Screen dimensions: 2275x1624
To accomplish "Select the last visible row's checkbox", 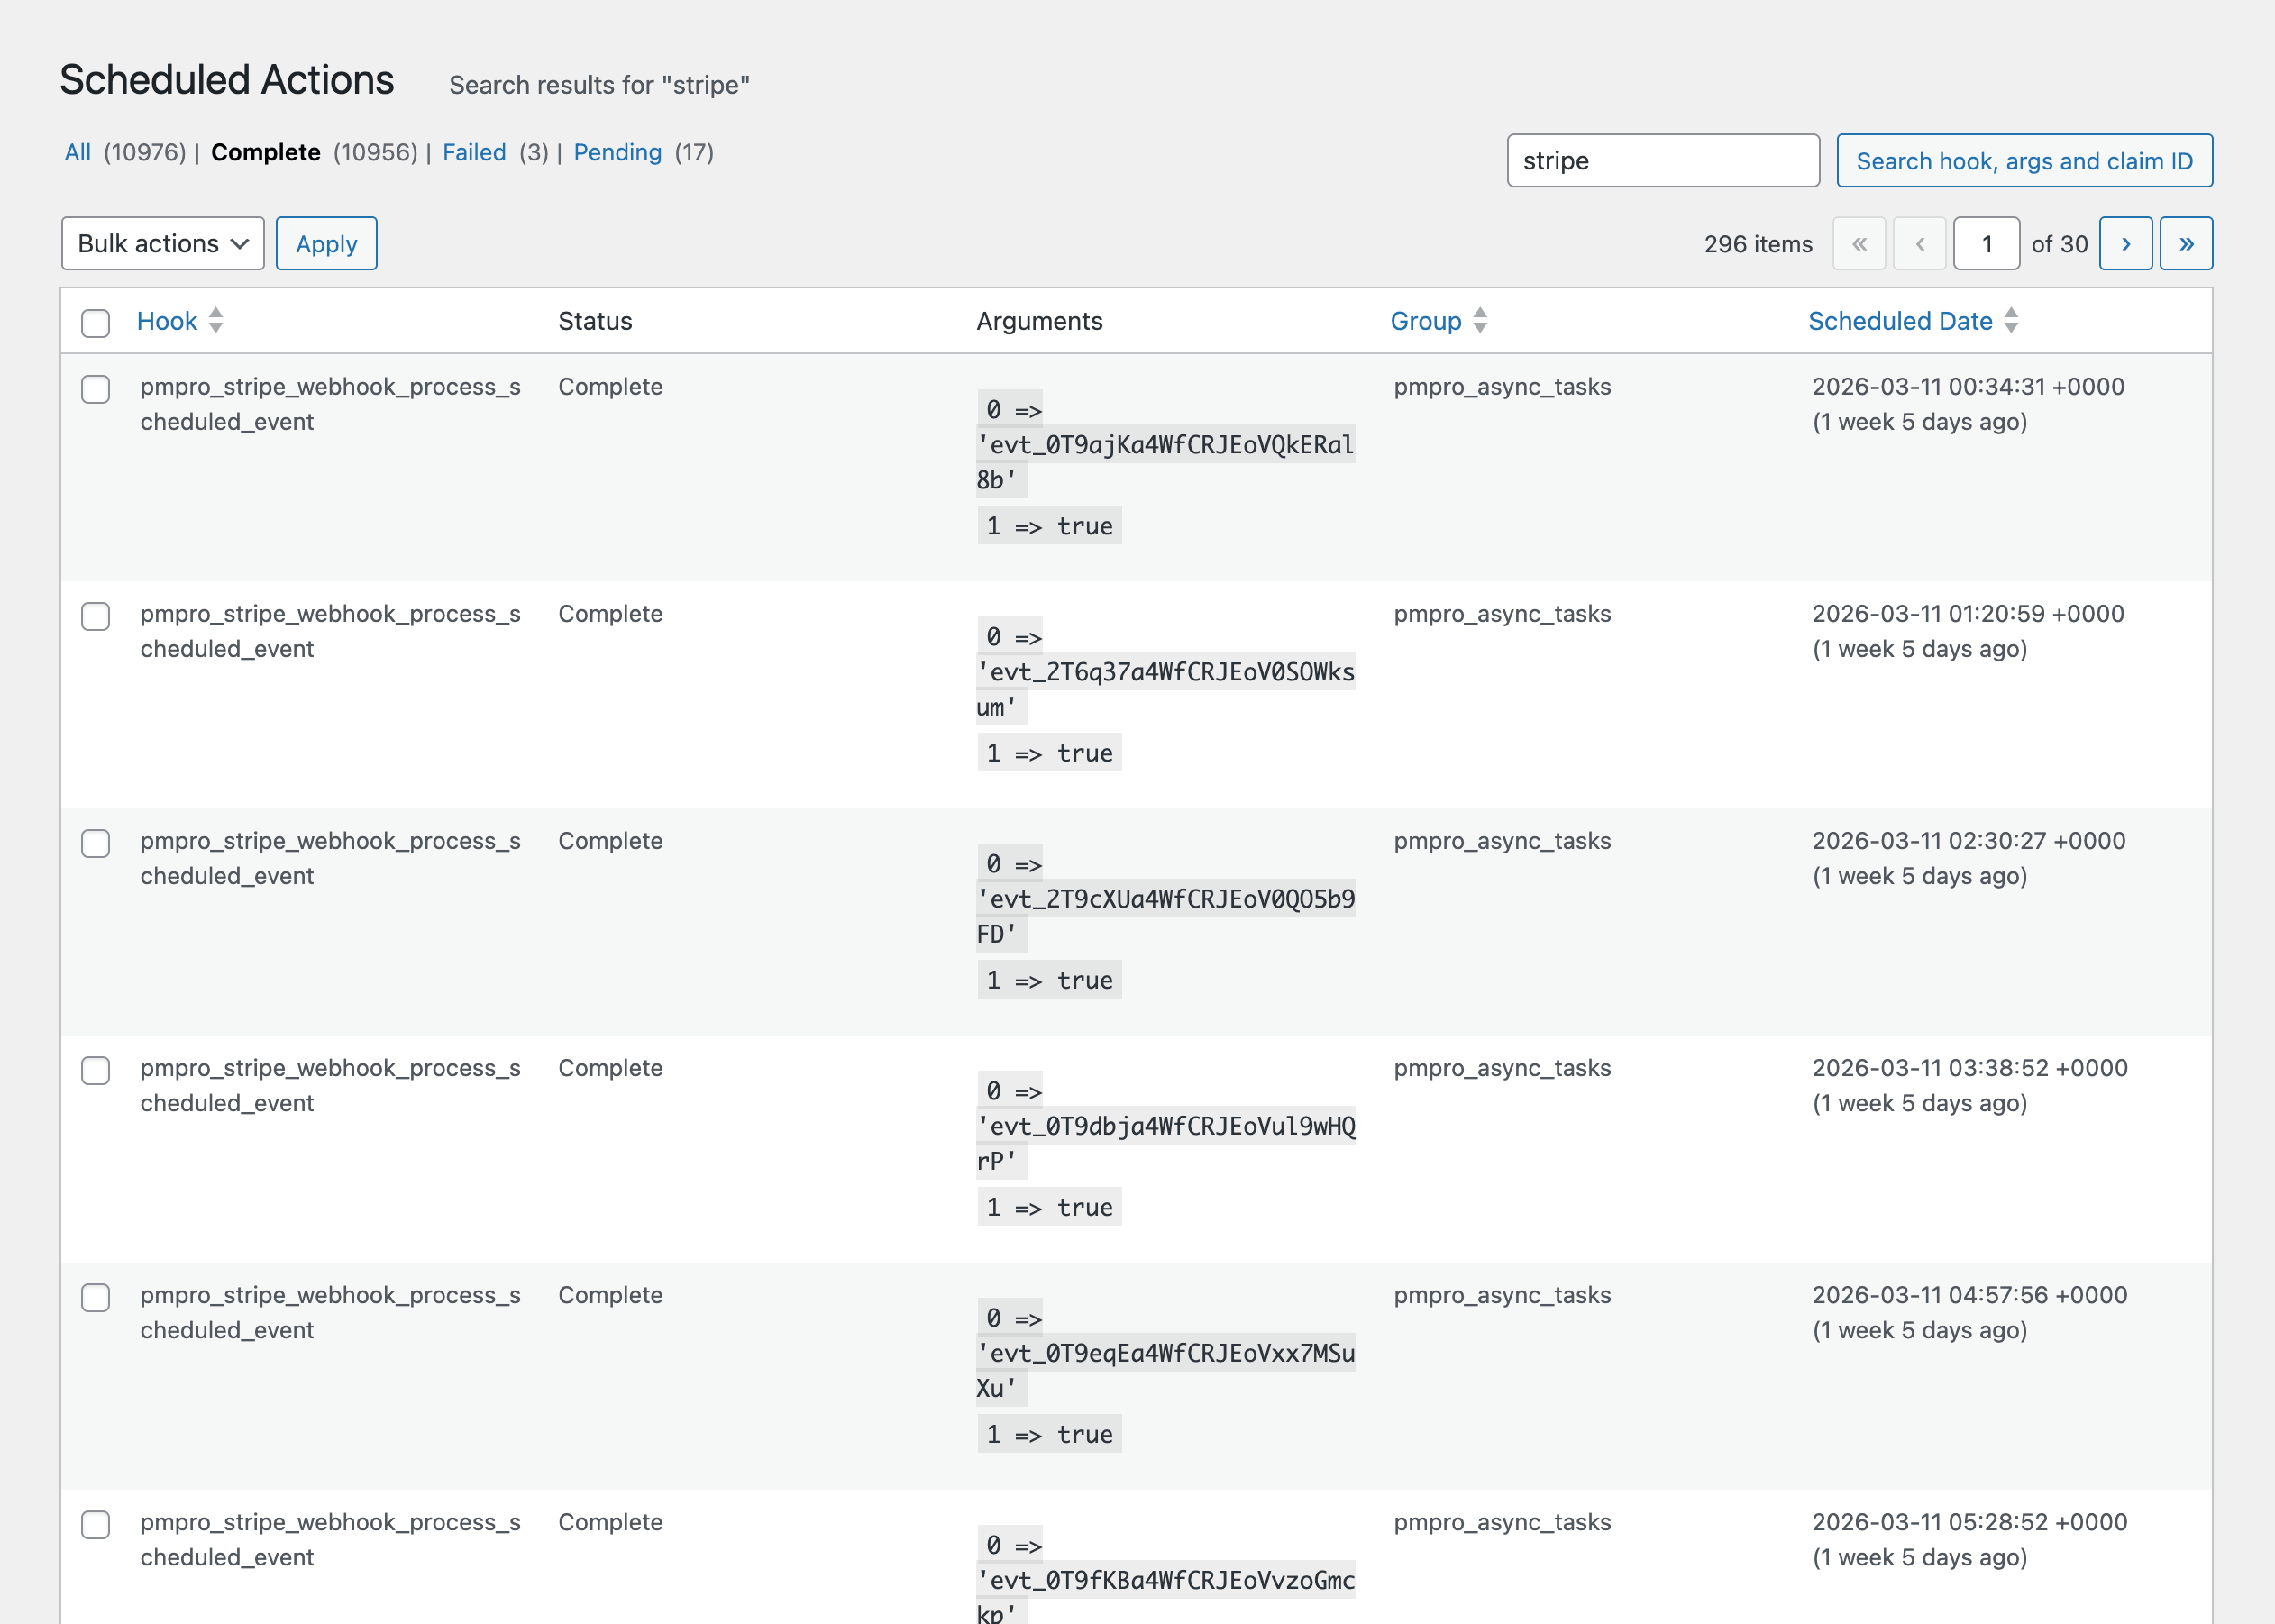I will click(x=96, y=1525).
